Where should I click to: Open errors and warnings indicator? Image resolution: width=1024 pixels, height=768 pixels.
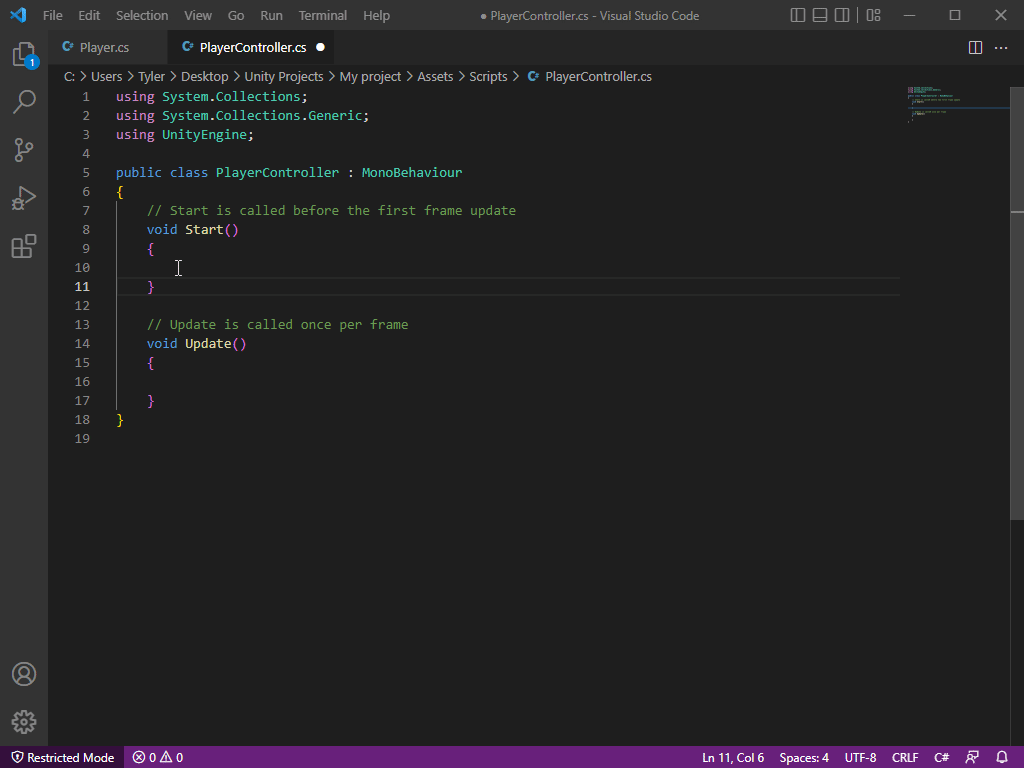click(157, 758)
